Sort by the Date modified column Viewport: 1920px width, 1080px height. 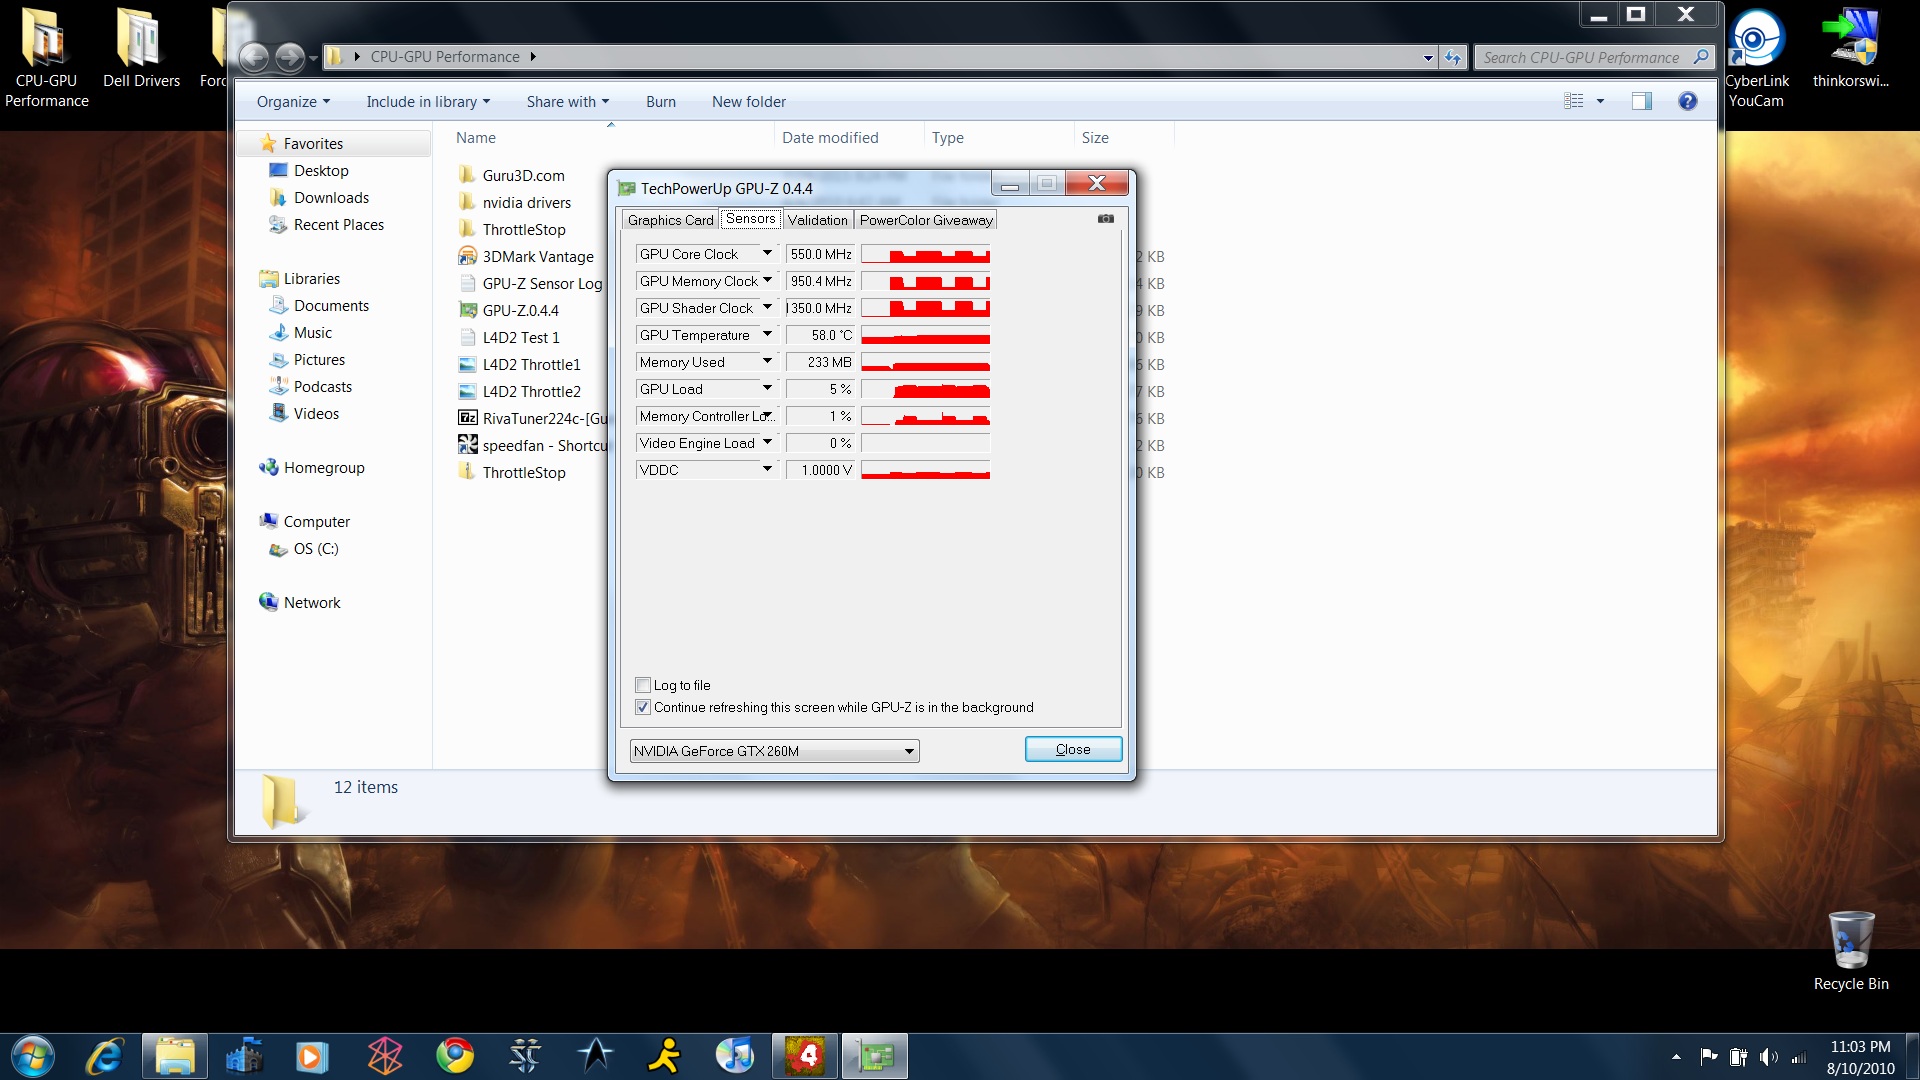[x=829, y=138]
